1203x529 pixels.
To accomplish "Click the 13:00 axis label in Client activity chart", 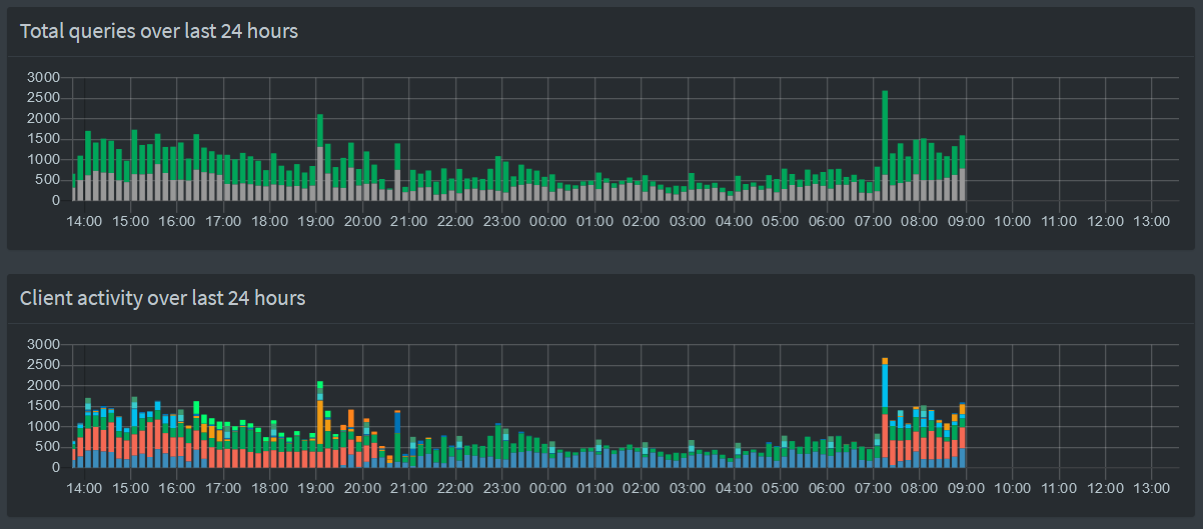I will [1151, 488].
